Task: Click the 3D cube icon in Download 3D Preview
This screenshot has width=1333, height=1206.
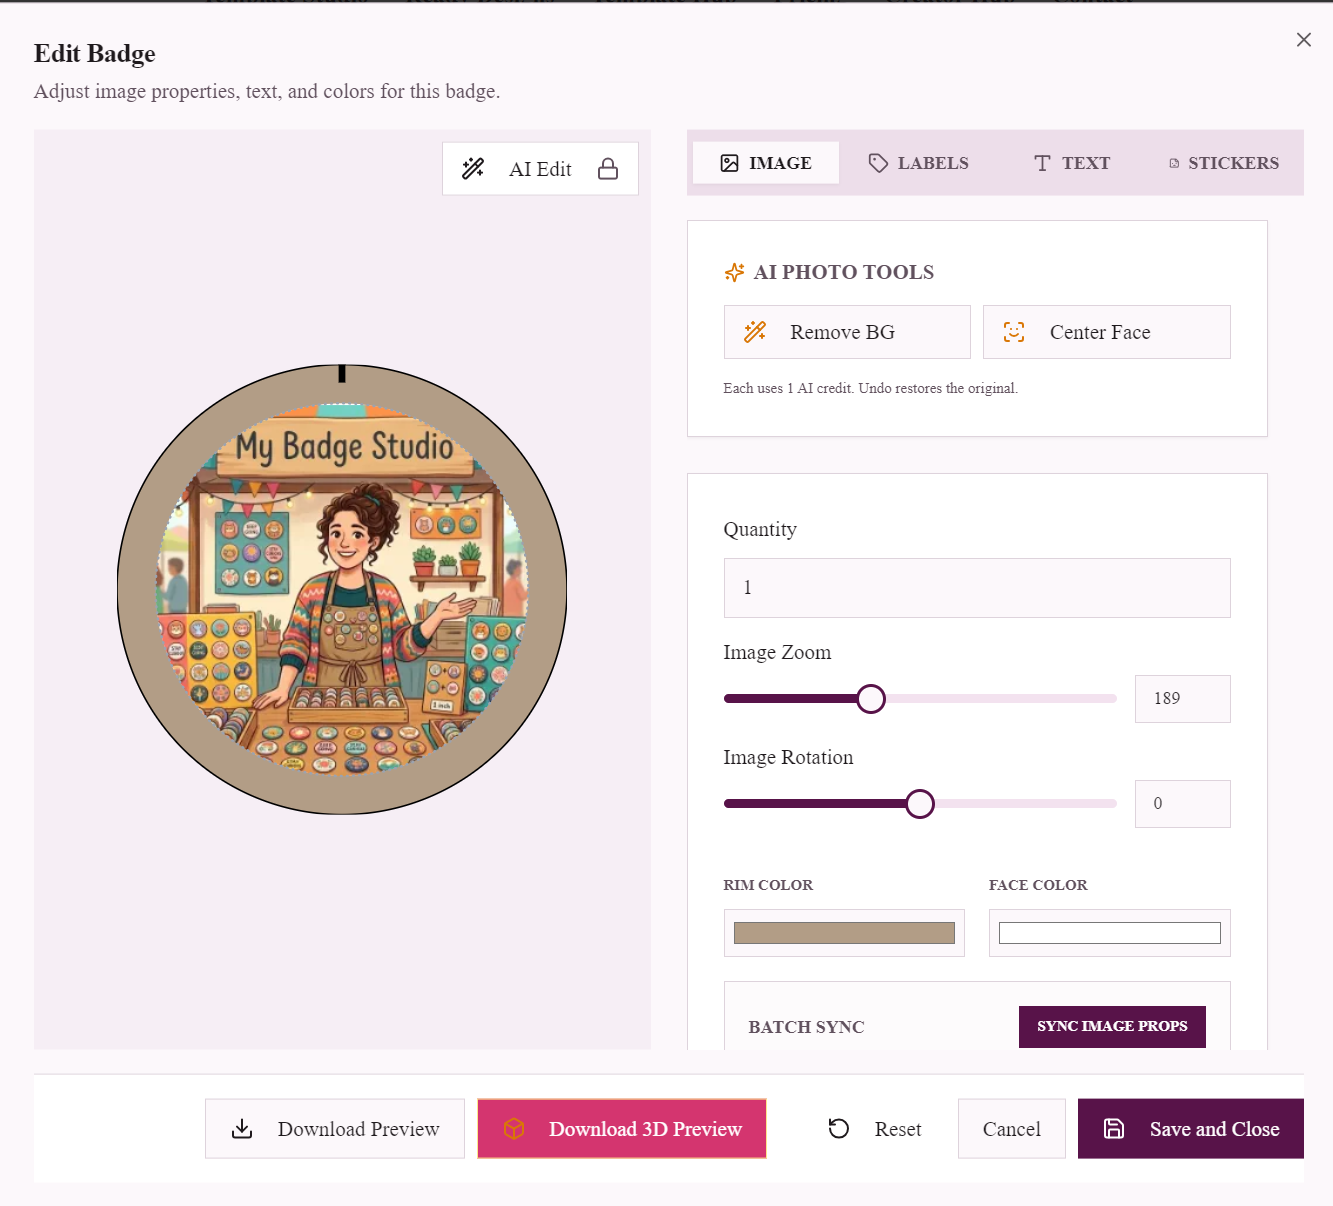Action: 514,1129
